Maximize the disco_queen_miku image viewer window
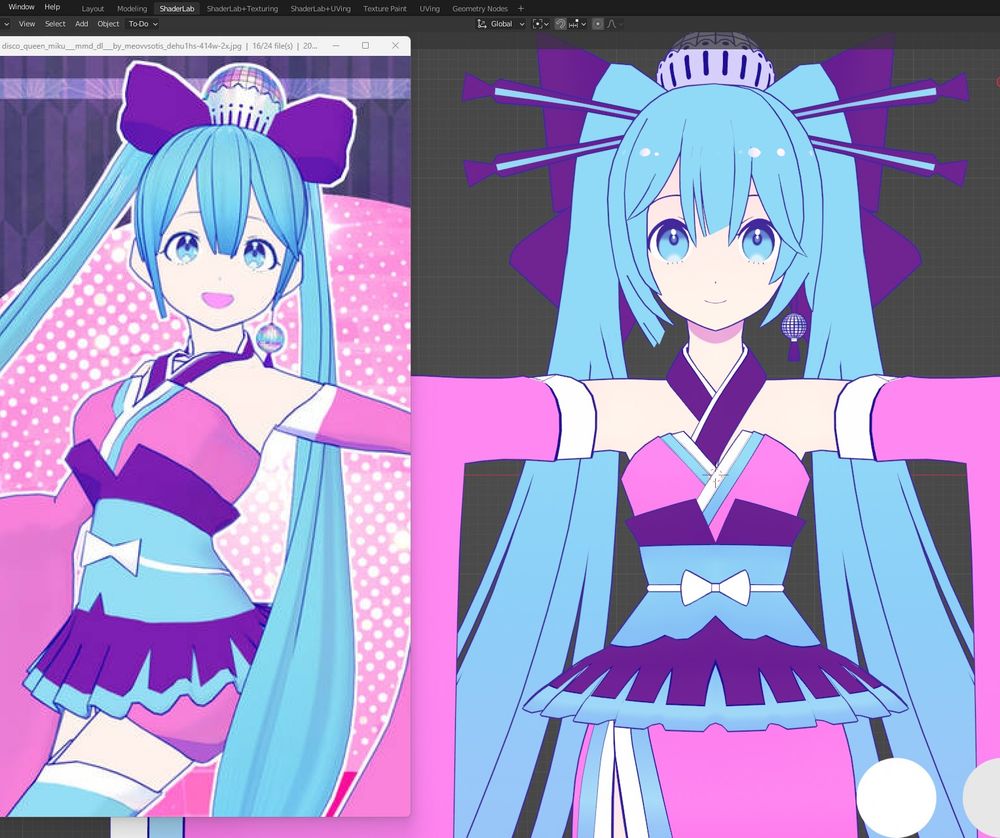This screenshot has height=838, width=1000. point(365,45)
